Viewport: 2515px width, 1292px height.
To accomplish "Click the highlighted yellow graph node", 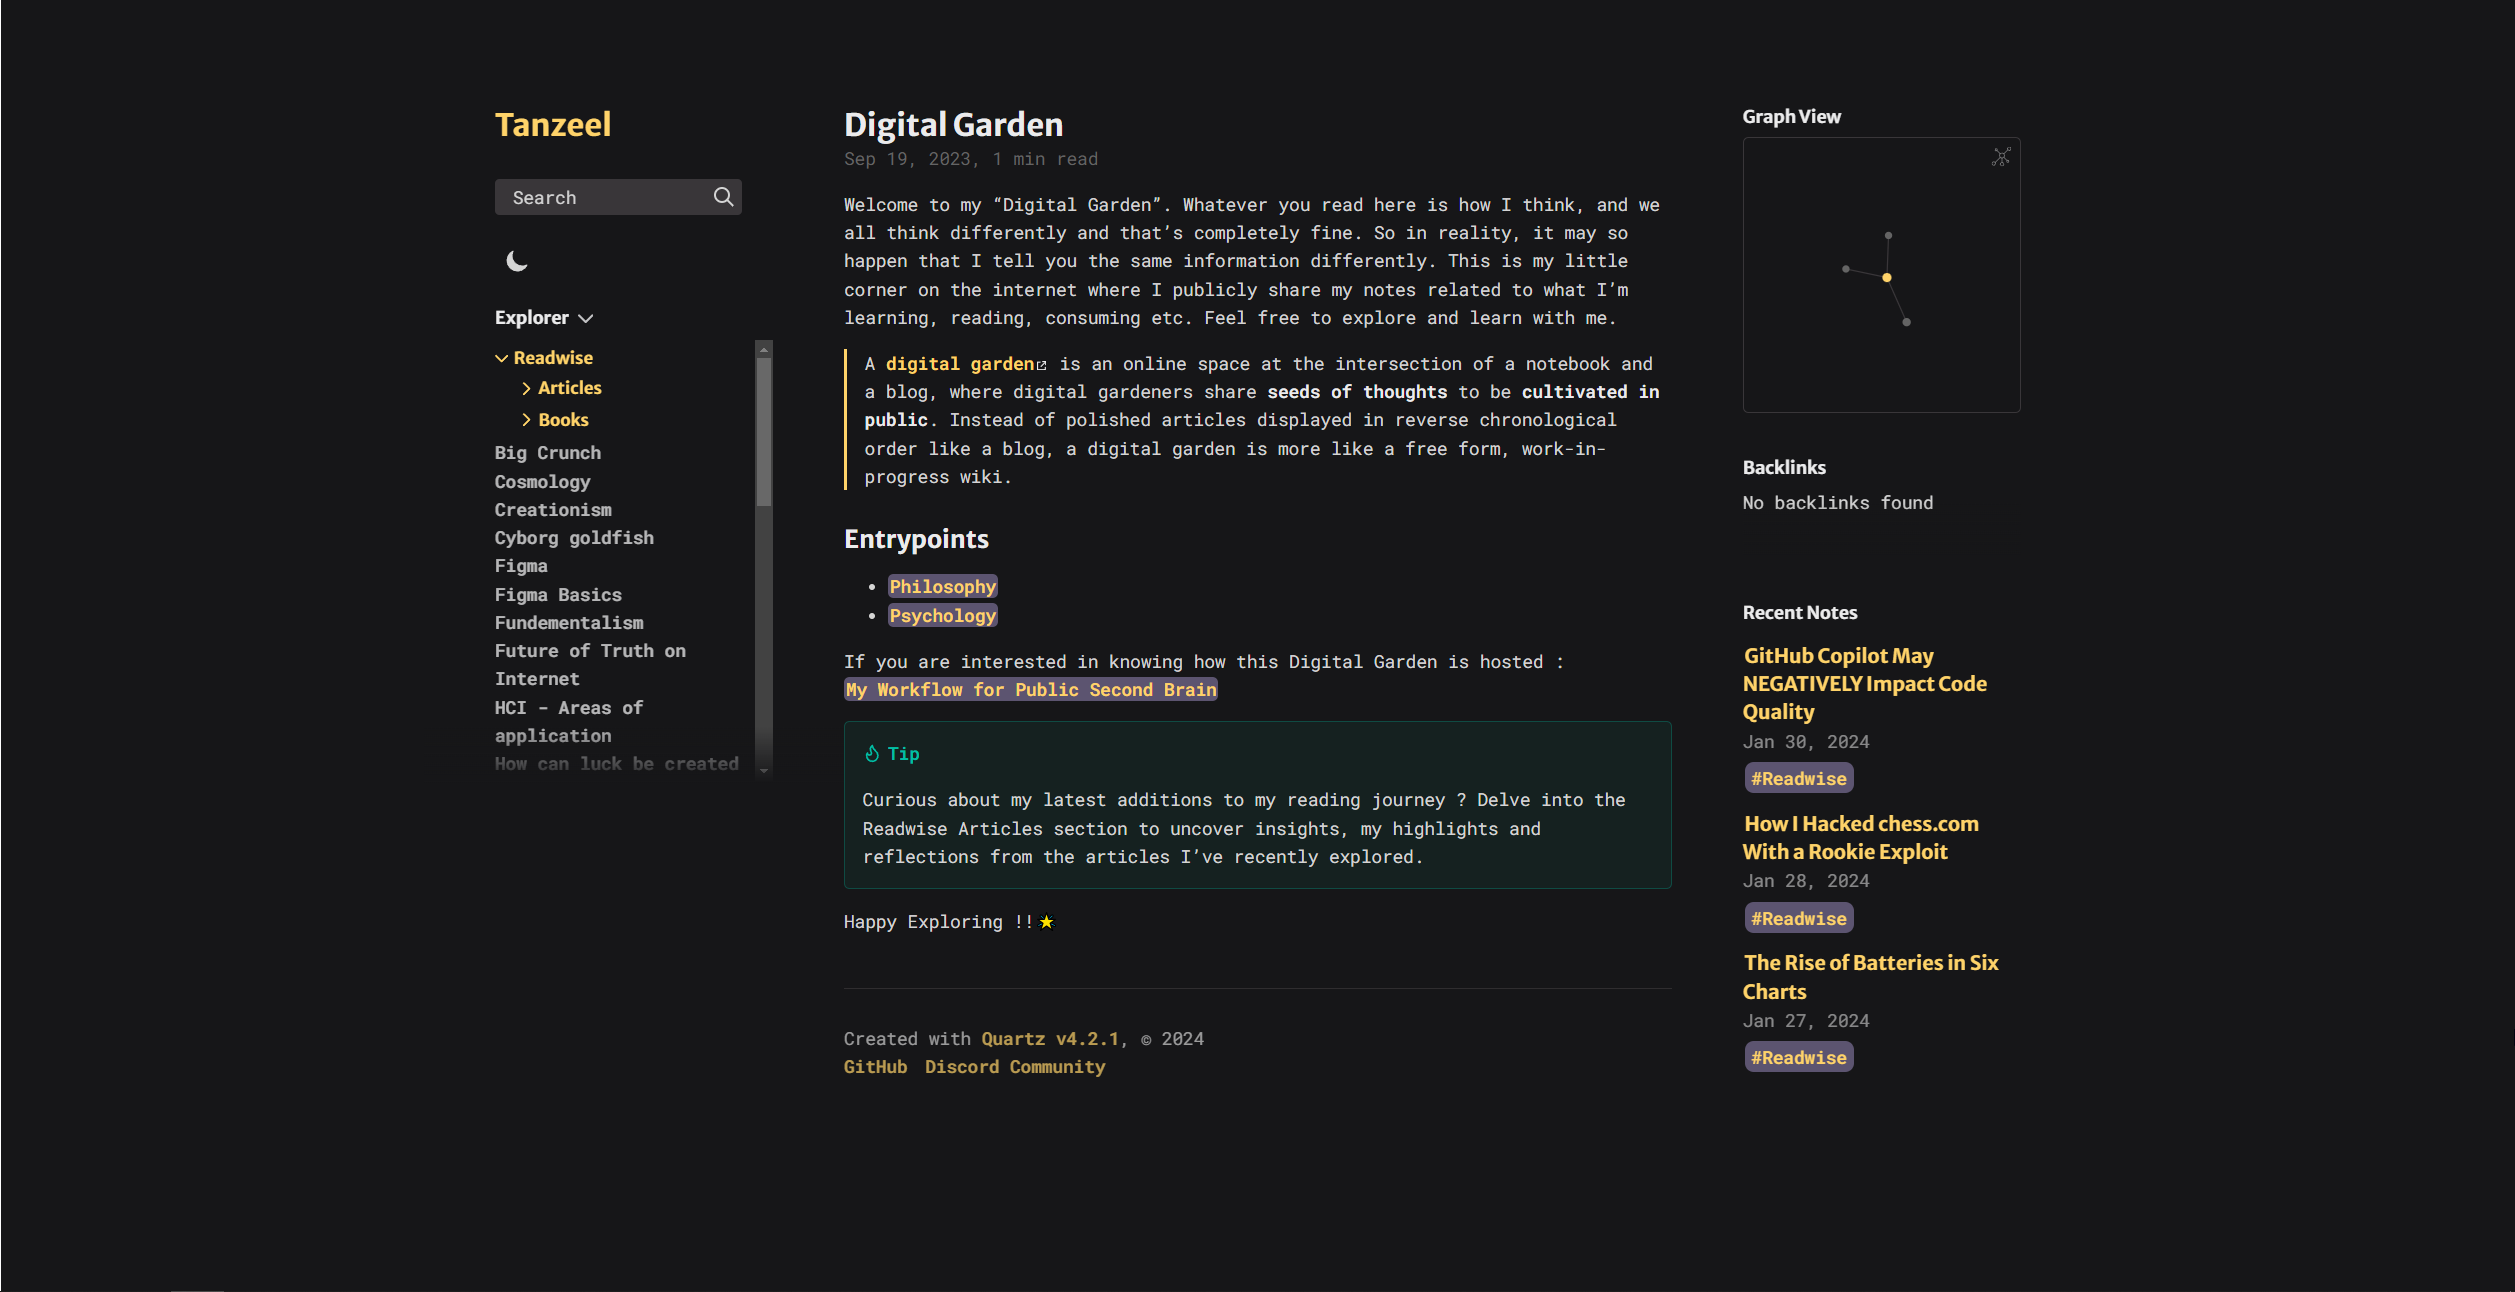I will coord(1886,278).
